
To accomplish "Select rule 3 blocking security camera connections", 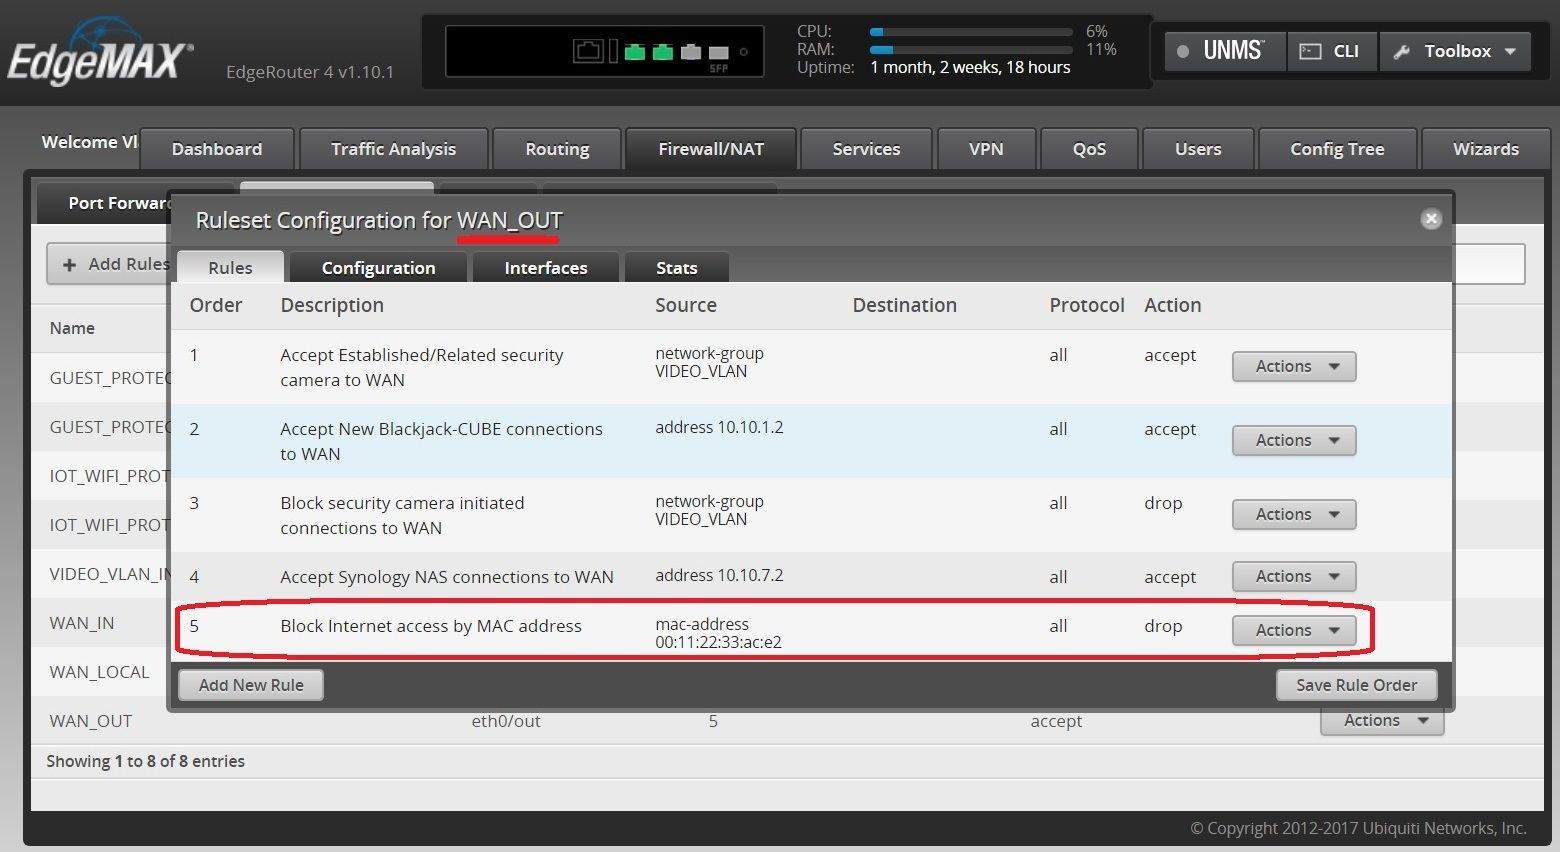I will tap(402, 515).
